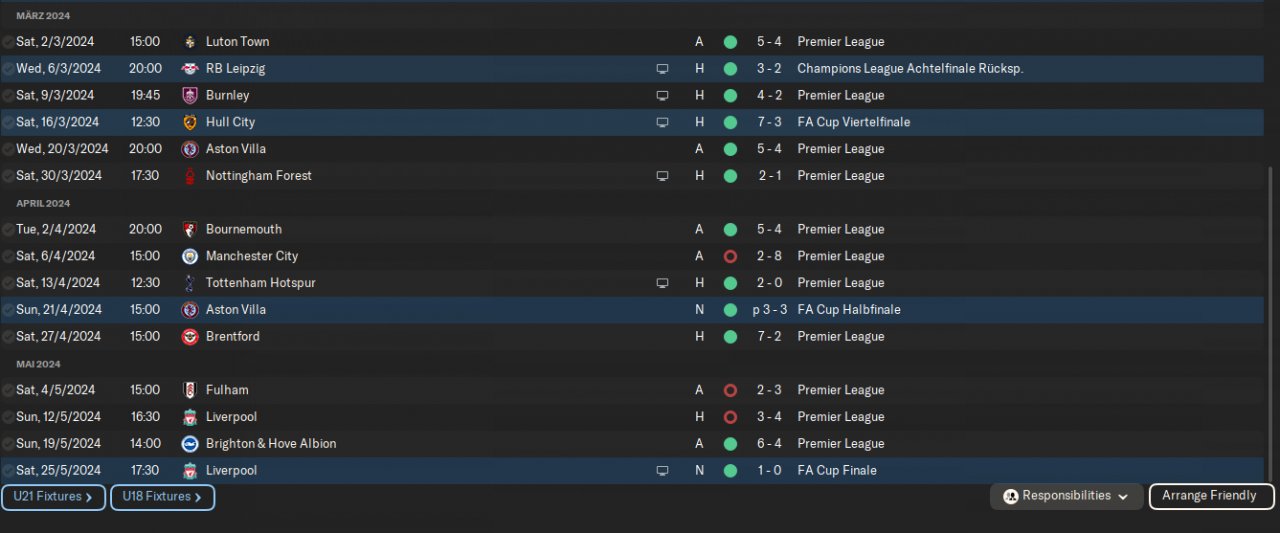Click green win indicator on Luton Town match
Viewport: 1280px width, 533px height.
[730, 42]
